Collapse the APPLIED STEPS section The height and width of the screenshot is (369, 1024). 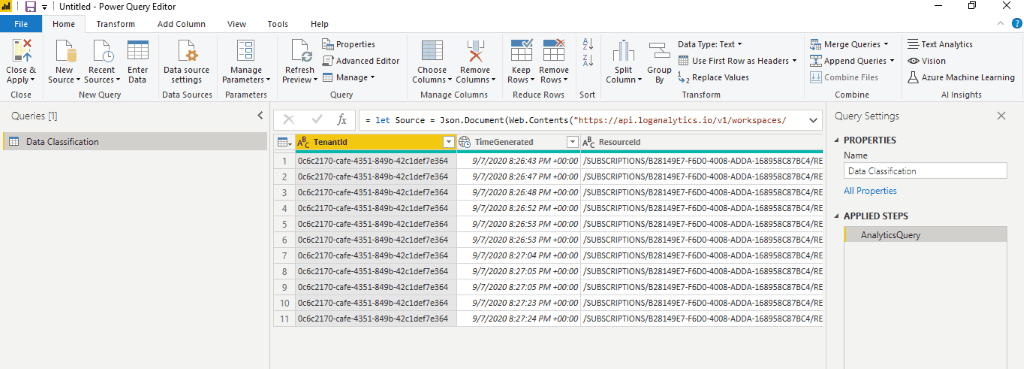tap(837, 216)
